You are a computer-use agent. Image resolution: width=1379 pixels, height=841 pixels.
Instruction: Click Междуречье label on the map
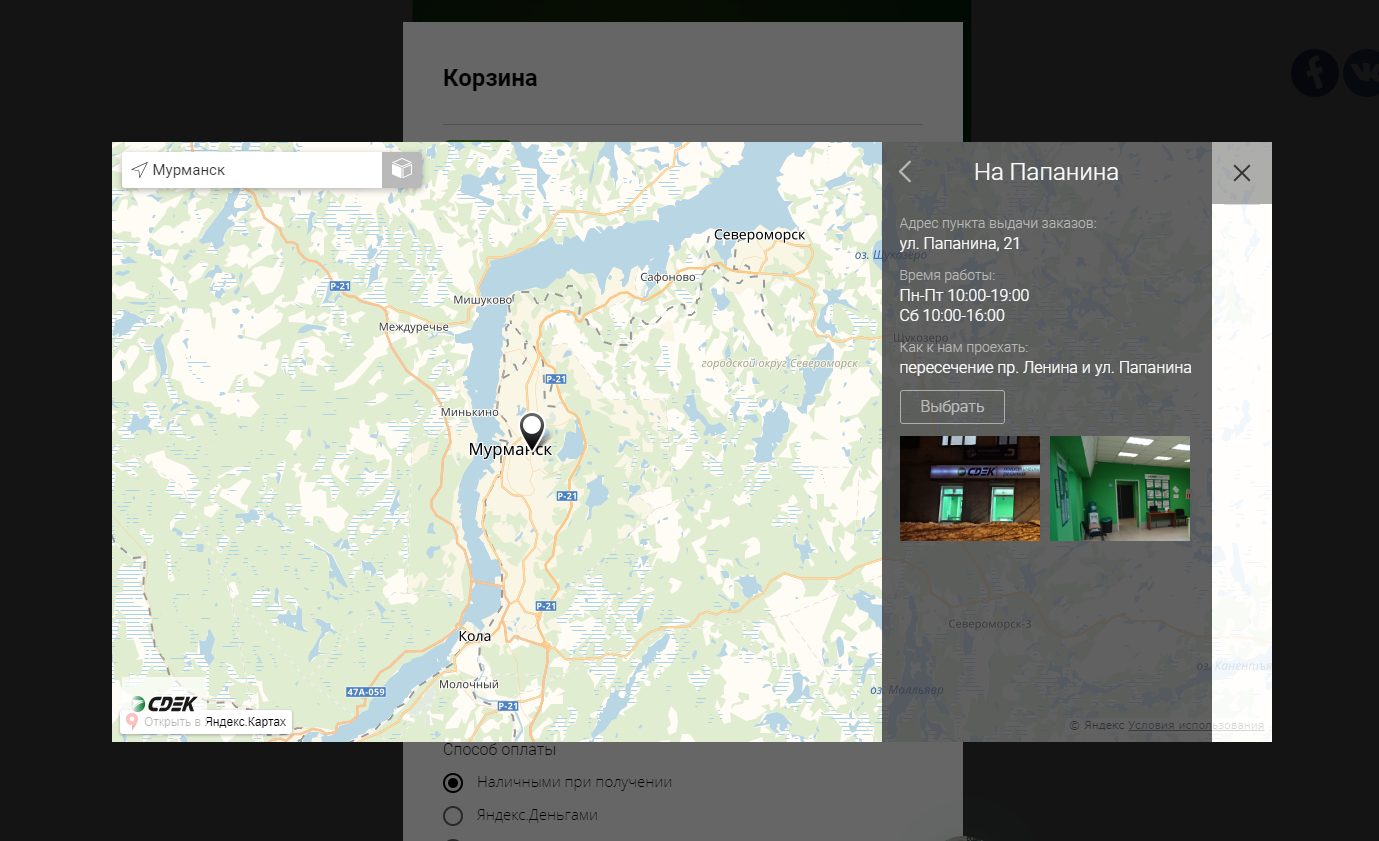pyautogui.click(x=414, y=327)
